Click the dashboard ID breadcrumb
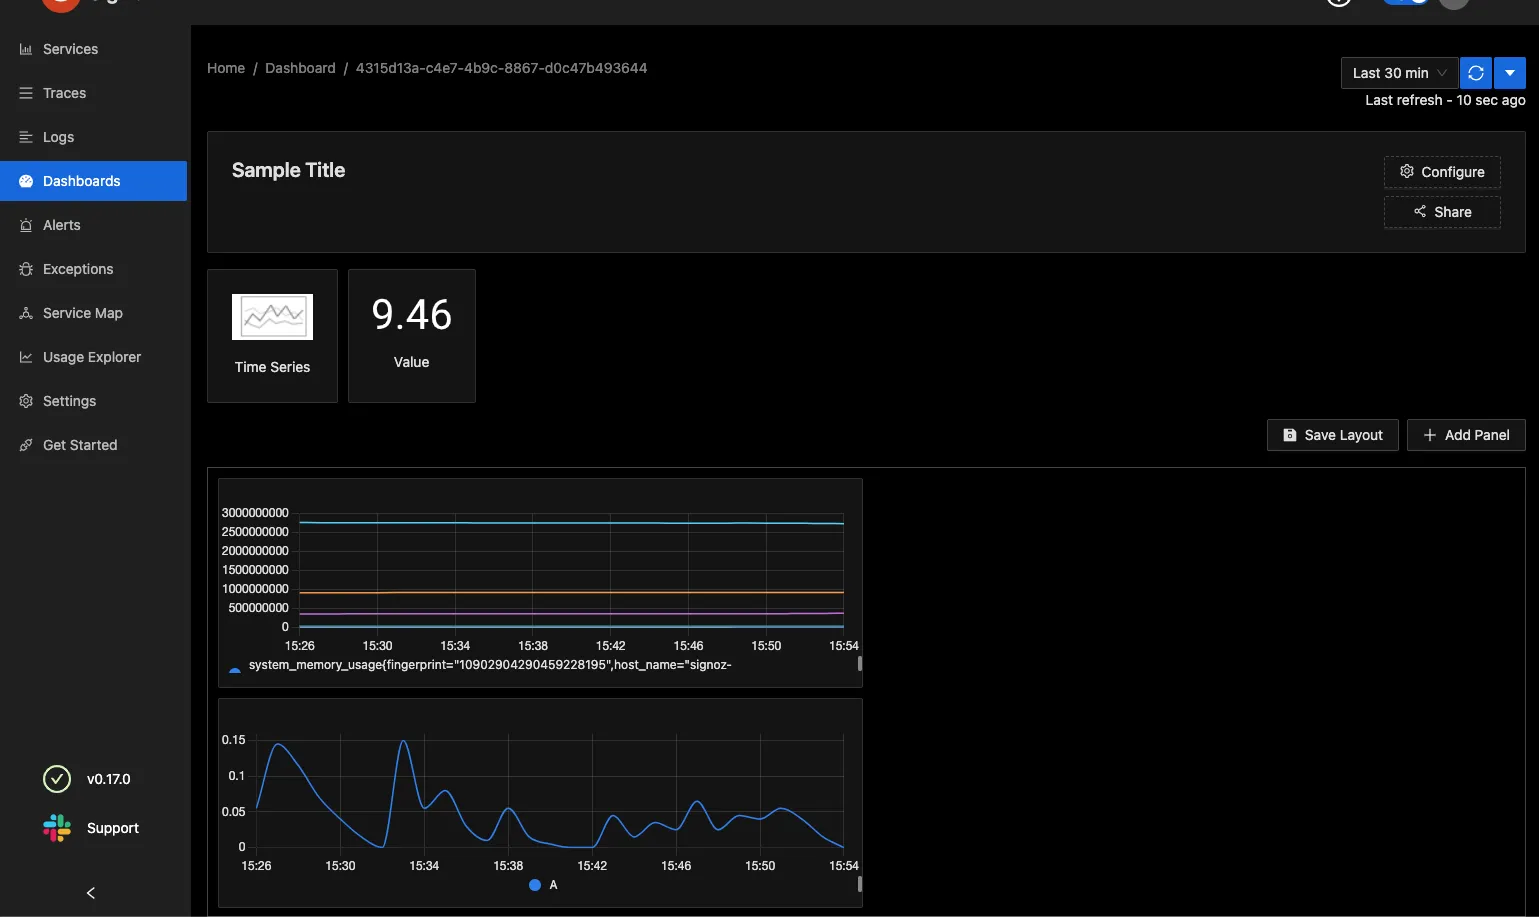1539x917 pixels. pyautogui.click(x=501, y=68)
